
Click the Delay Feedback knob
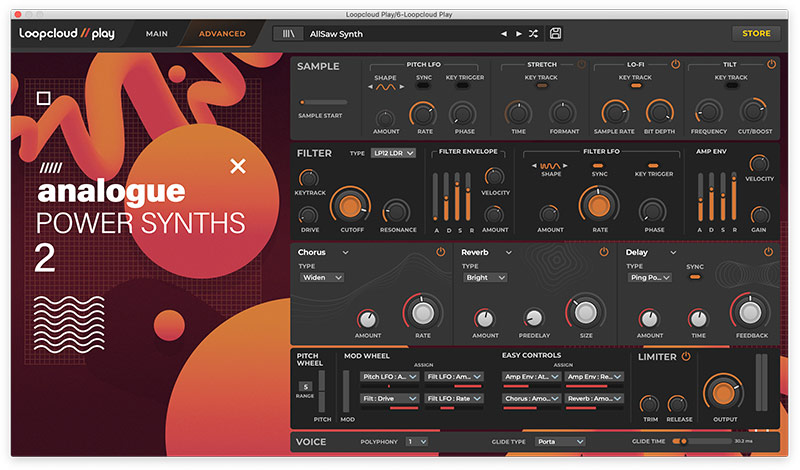click(750, 312)
